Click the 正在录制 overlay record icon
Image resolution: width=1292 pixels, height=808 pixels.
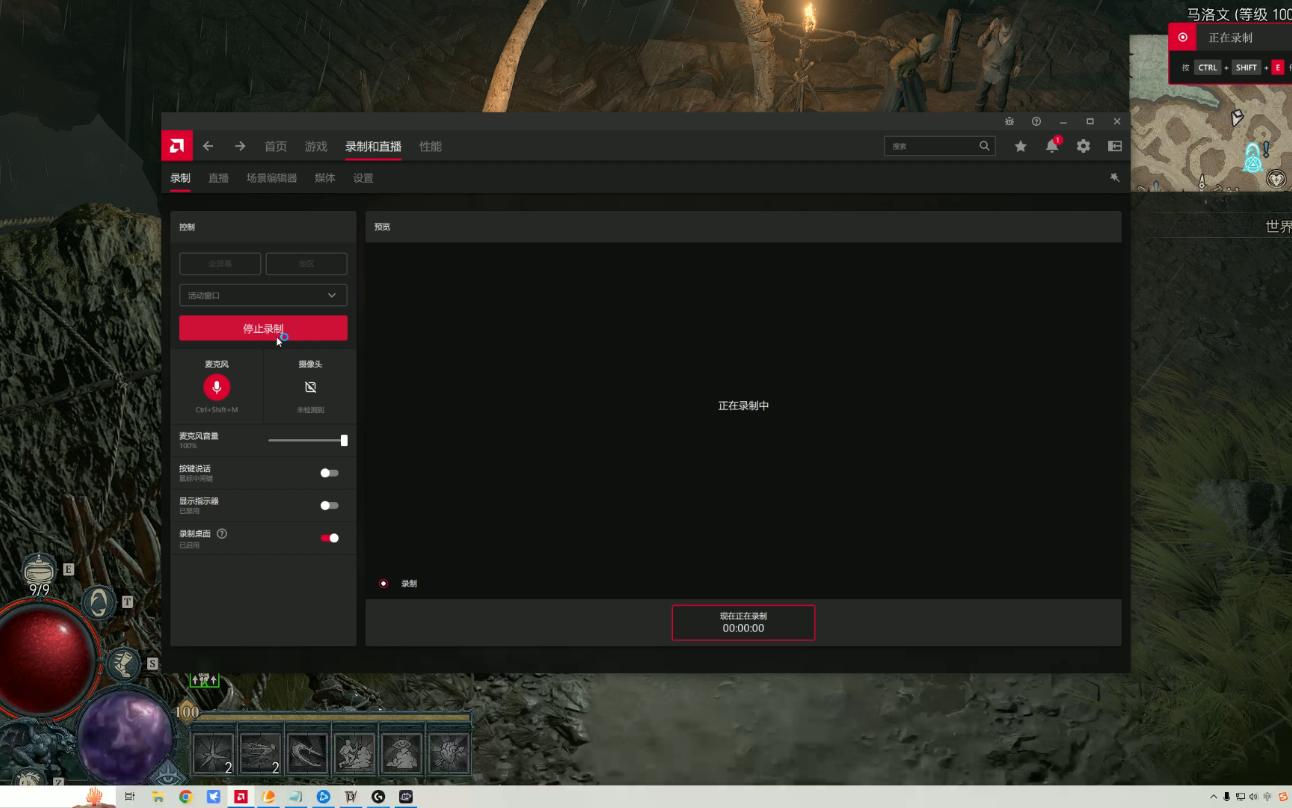tap(1183, 38)
